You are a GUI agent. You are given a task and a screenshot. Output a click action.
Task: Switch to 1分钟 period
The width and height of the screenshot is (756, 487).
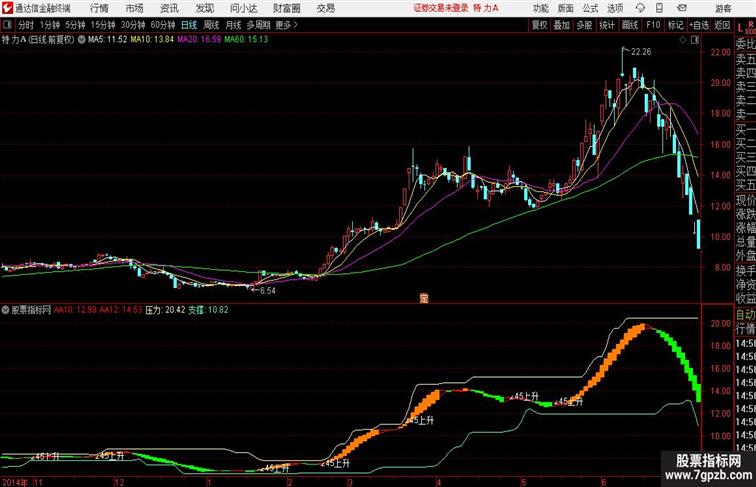[x=50, y=25]
